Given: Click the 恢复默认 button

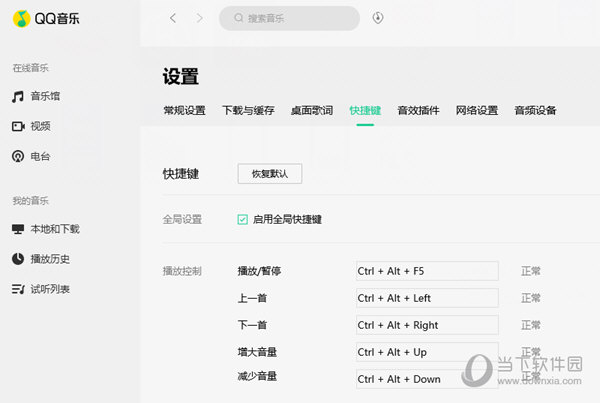Looking at the screenshot, I should coord(270,174).
